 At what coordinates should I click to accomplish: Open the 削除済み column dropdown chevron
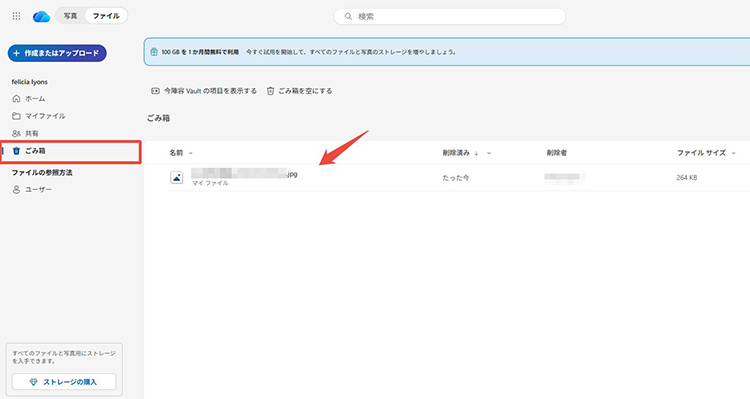pos(489,153)
